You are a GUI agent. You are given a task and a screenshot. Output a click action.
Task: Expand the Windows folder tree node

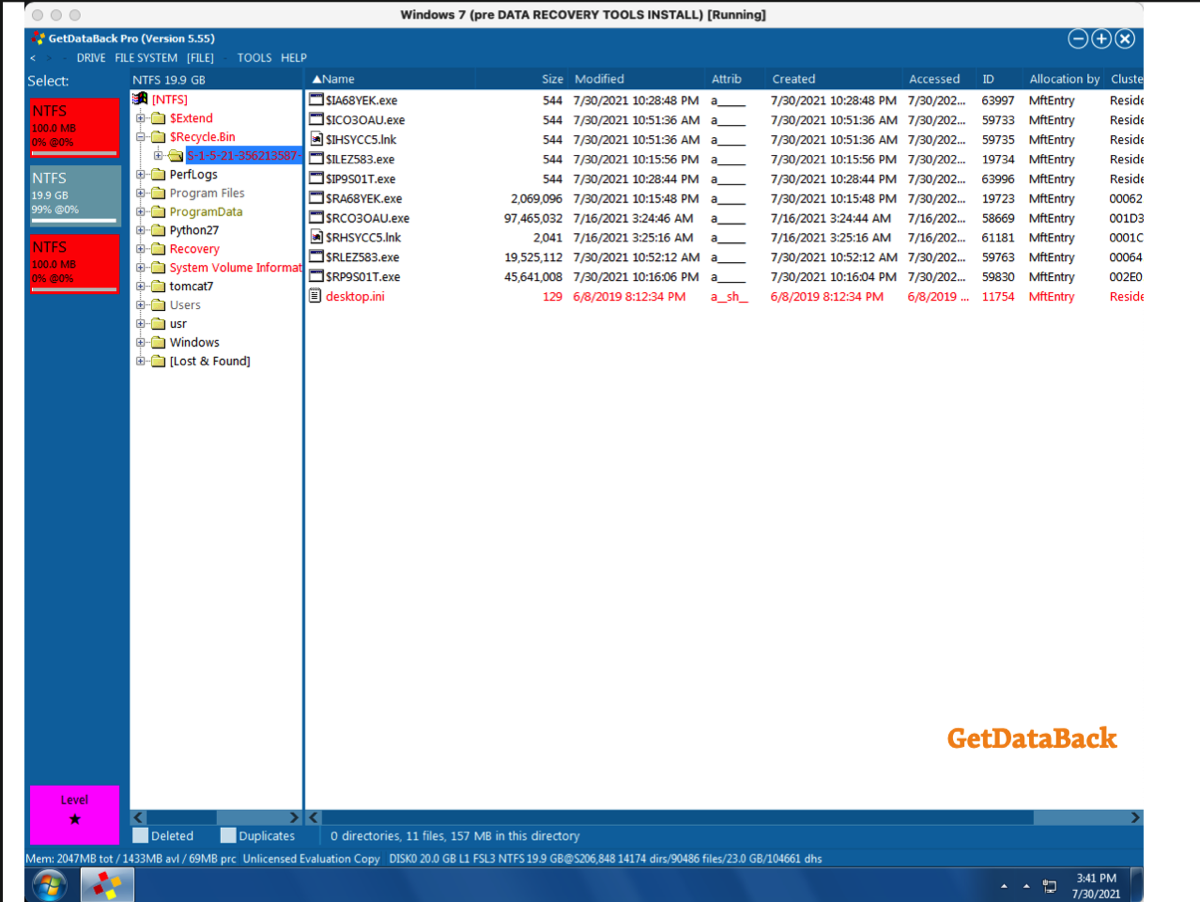(x=141, y=343)
